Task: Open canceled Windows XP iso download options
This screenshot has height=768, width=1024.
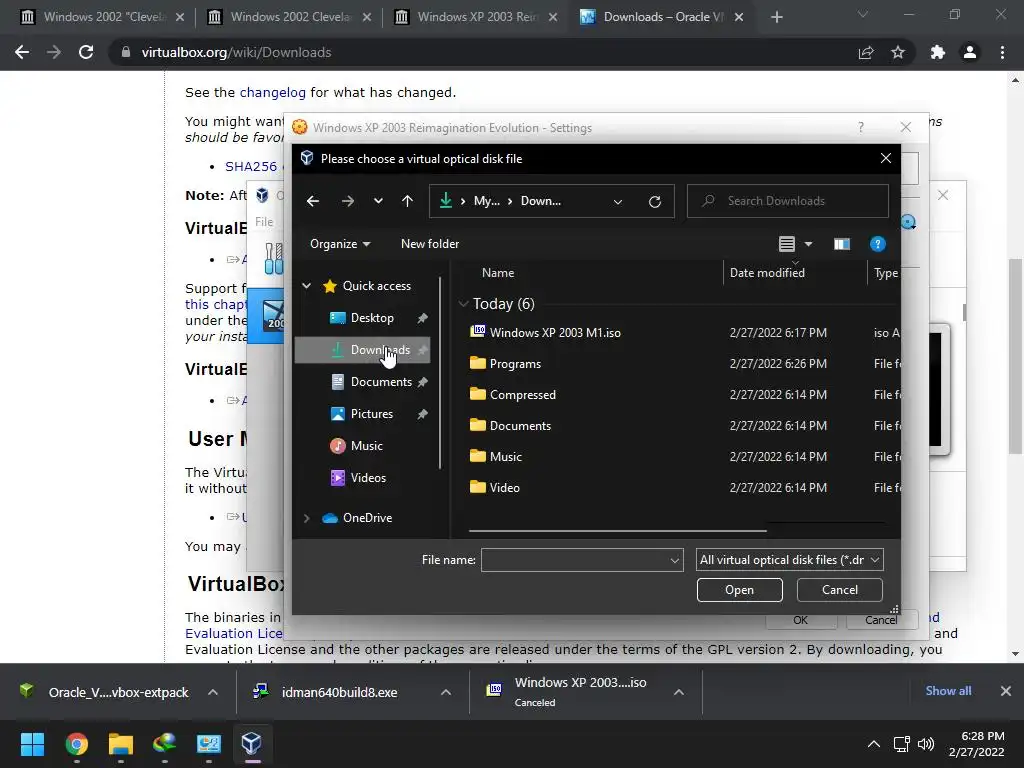Action: tap(679, 692)
